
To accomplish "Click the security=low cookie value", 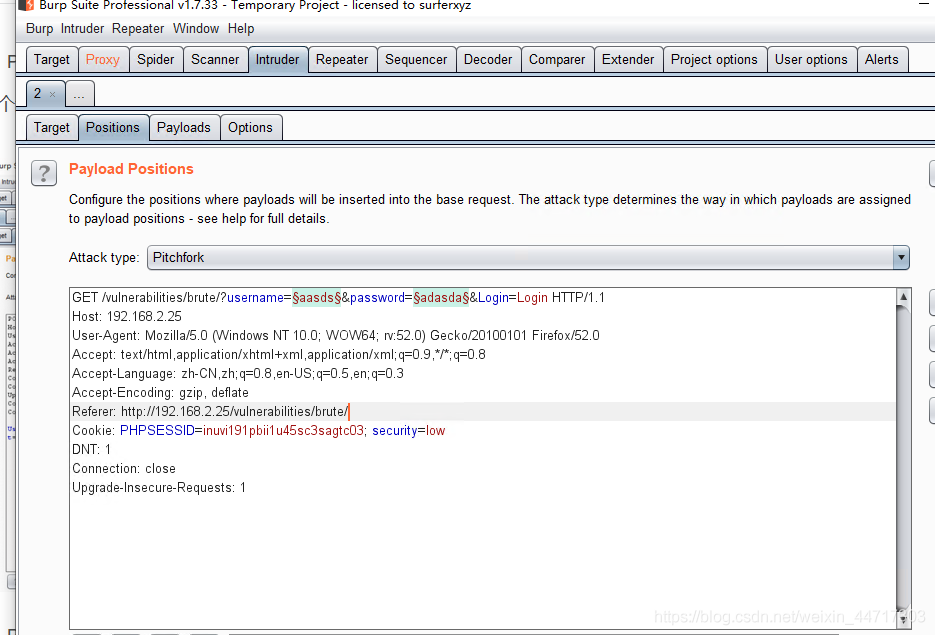I will coord(408,430).
